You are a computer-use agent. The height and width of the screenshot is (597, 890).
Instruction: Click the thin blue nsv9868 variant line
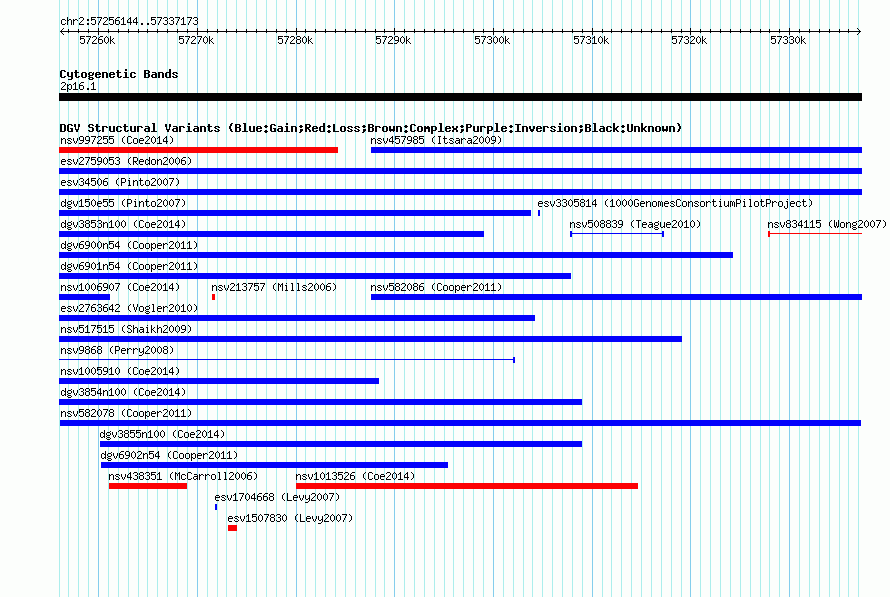[x=287, y=360]
